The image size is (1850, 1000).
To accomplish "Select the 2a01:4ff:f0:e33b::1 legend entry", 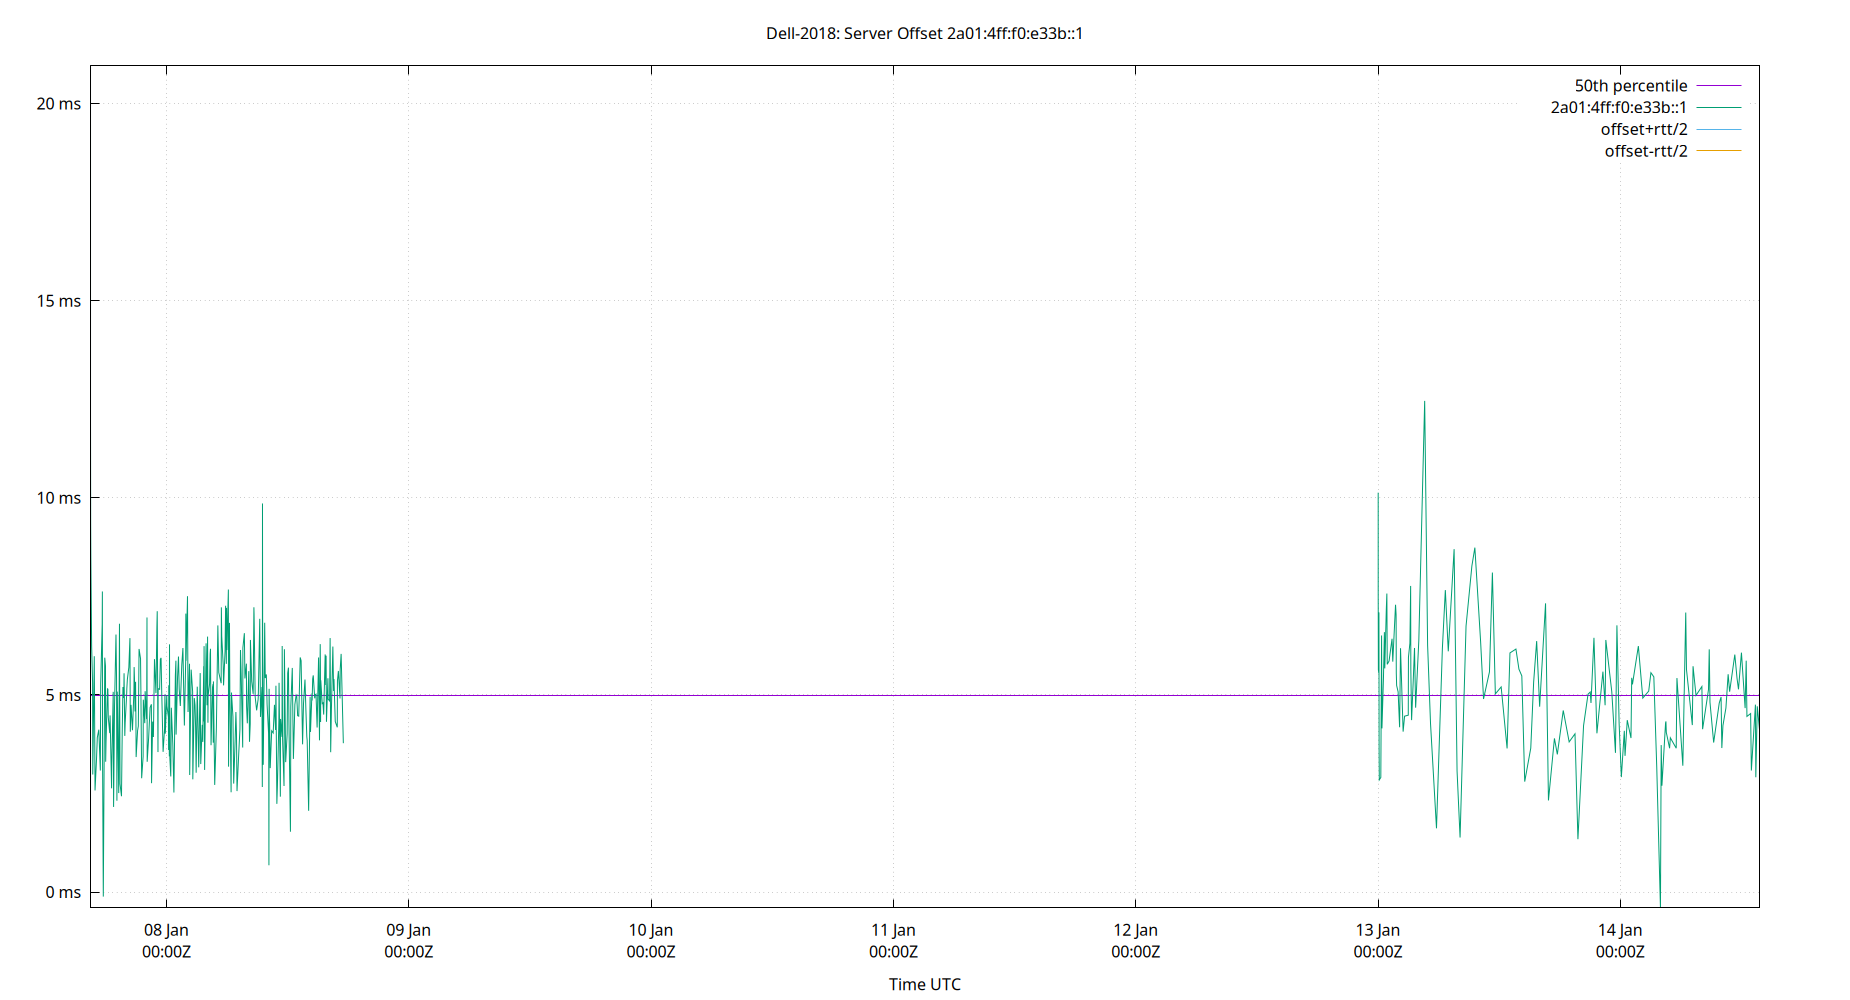I will [1617, 107].
